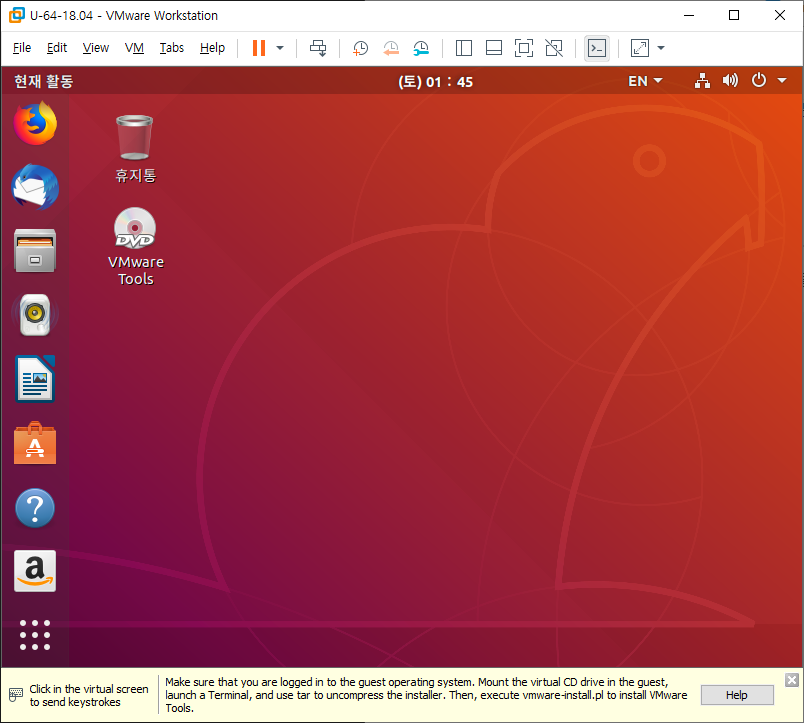Send Ctrl+Alt+Del to the guest
The width and height of the screenshot is (804, 723).
pyautogui.click(x=318, y=48)
